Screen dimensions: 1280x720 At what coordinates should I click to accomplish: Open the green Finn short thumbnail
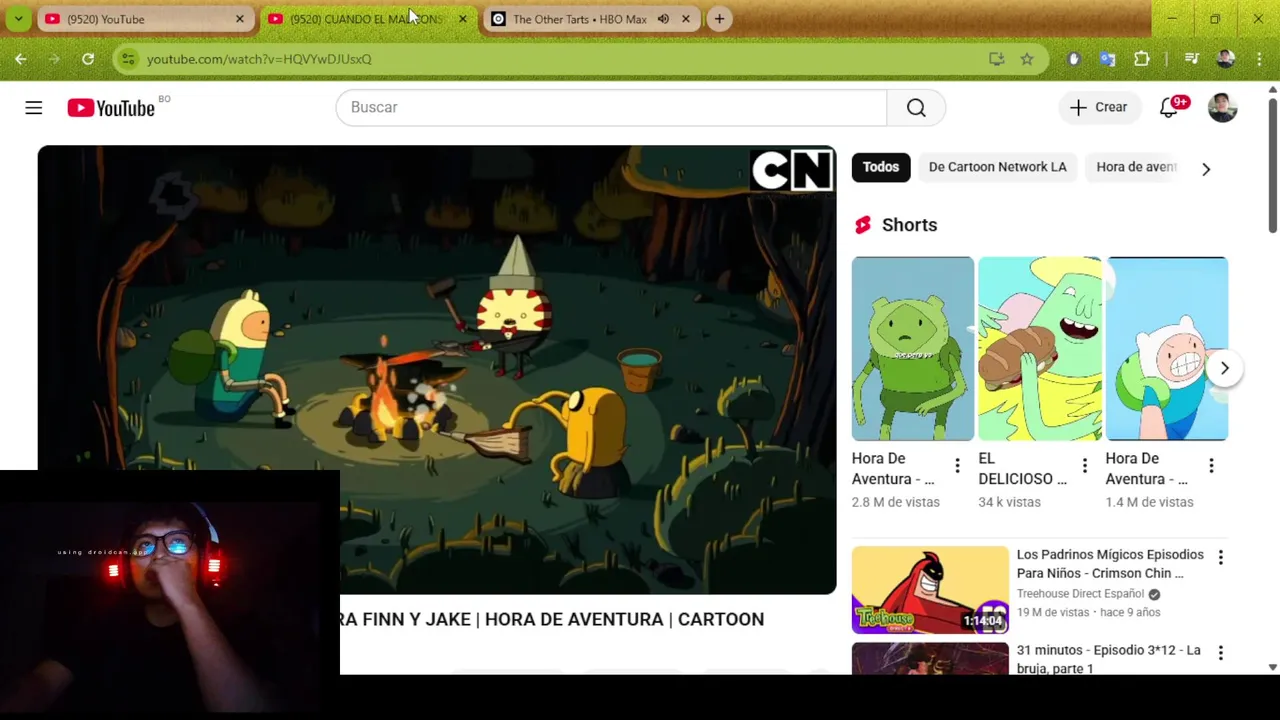click(912, 348)
